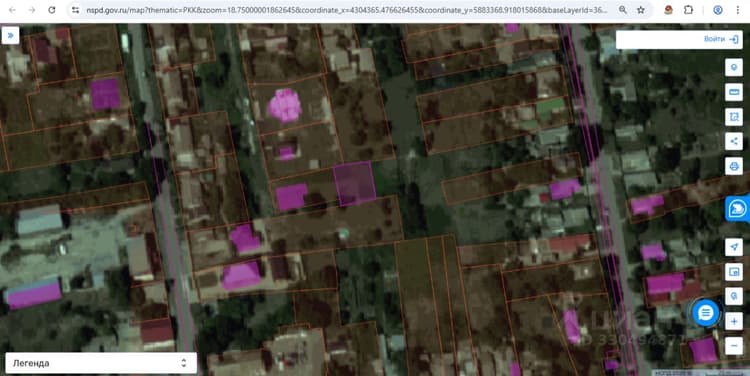This screenshot has height=376, width=750.
Task: Open the red browser extension icon
Action: pos(669,10)
